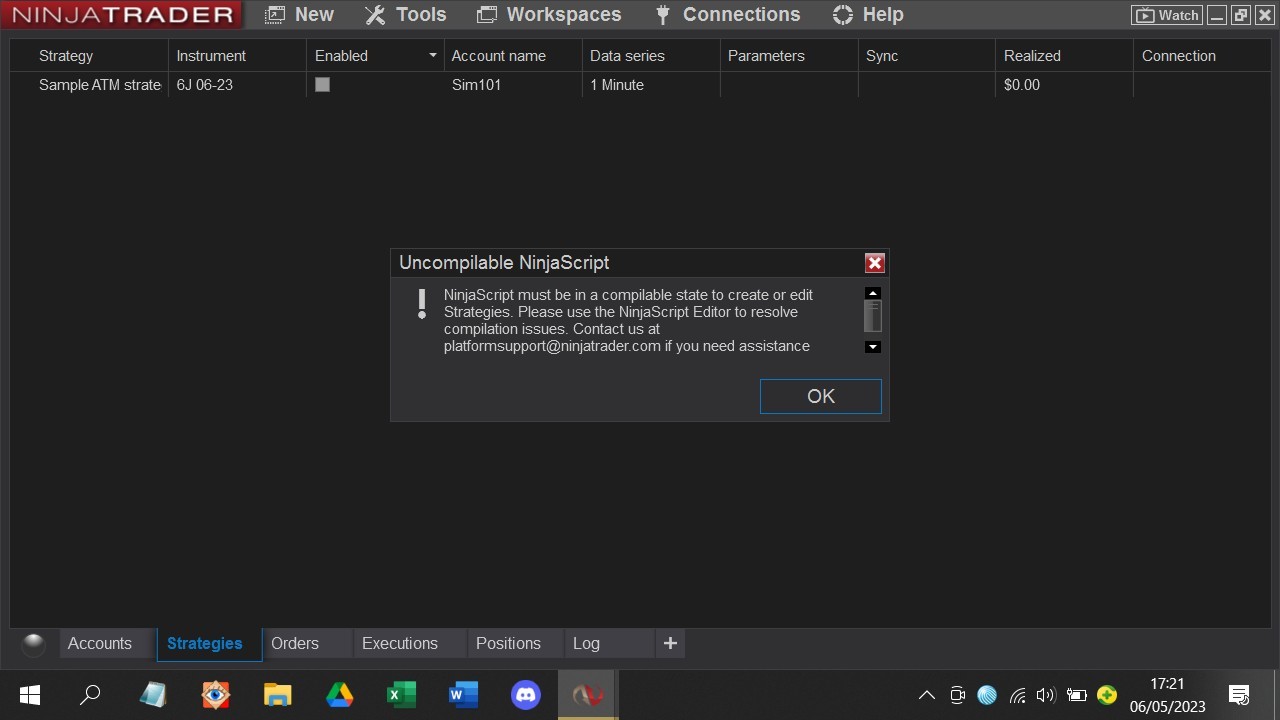Close the Uncompilable NinjaScript dialog
The width and height of the screenshot is (1280, 720).
[875, 263]
